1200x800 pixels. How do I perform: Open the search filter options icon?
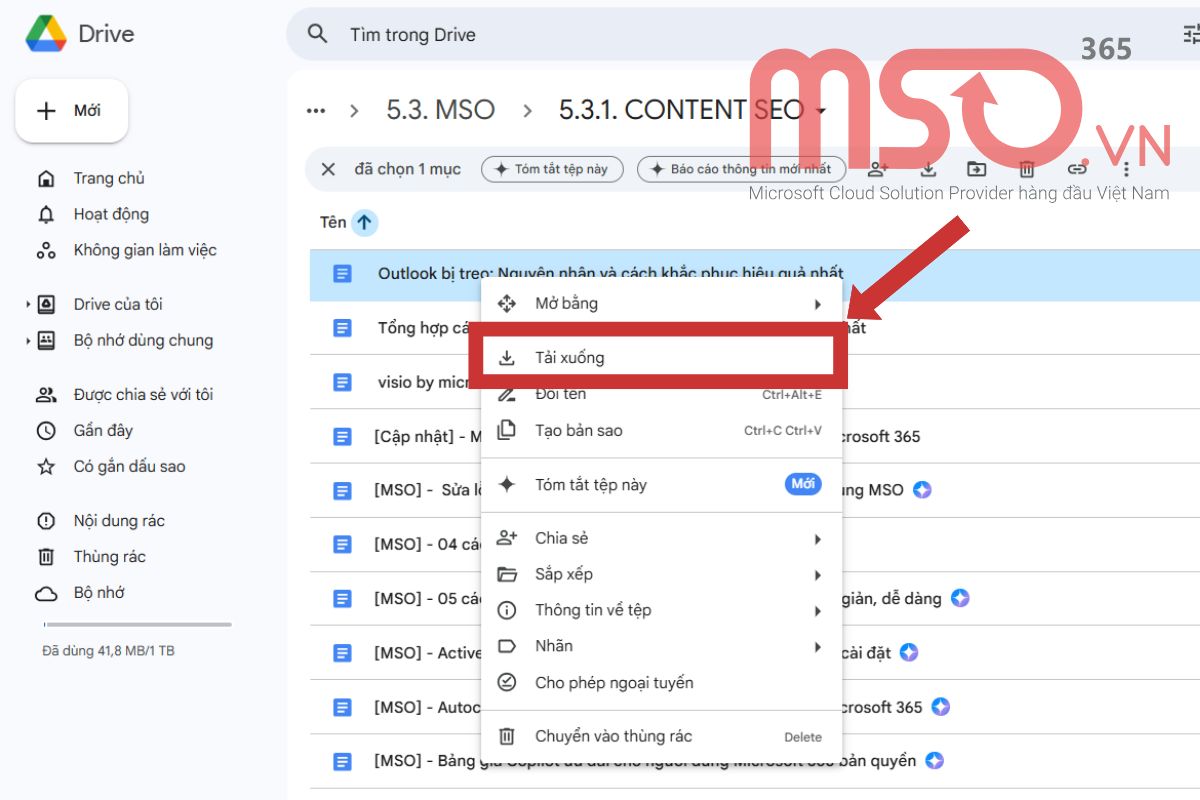coord(1190,34)
